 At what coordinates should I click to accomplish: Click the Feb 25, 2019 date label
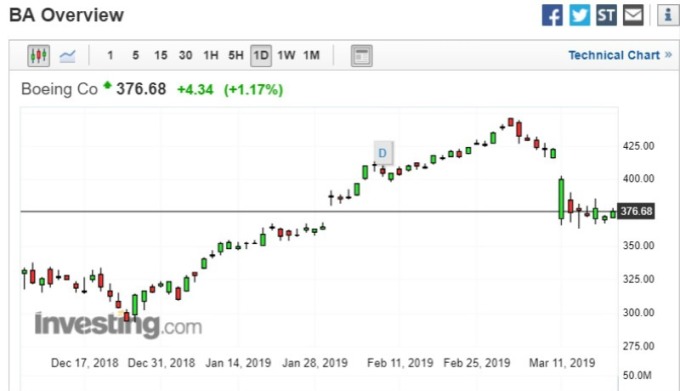click(477, 363)
